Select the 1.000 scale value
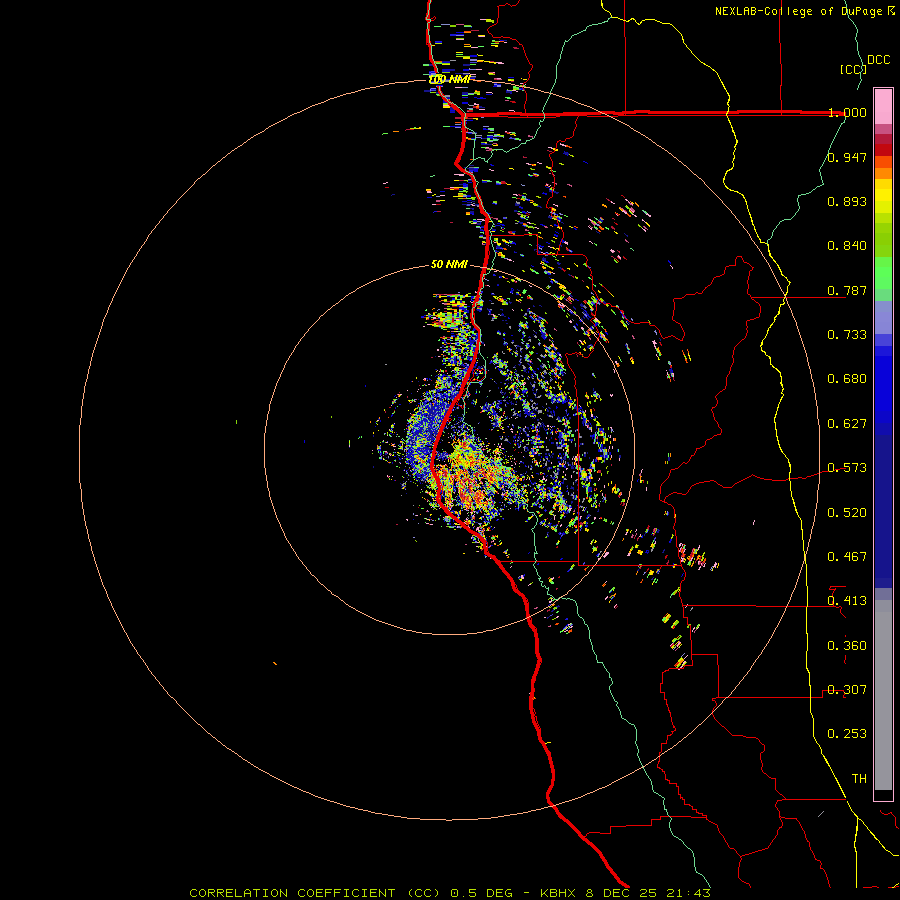 pyautogui.click(x=847, y=112)
